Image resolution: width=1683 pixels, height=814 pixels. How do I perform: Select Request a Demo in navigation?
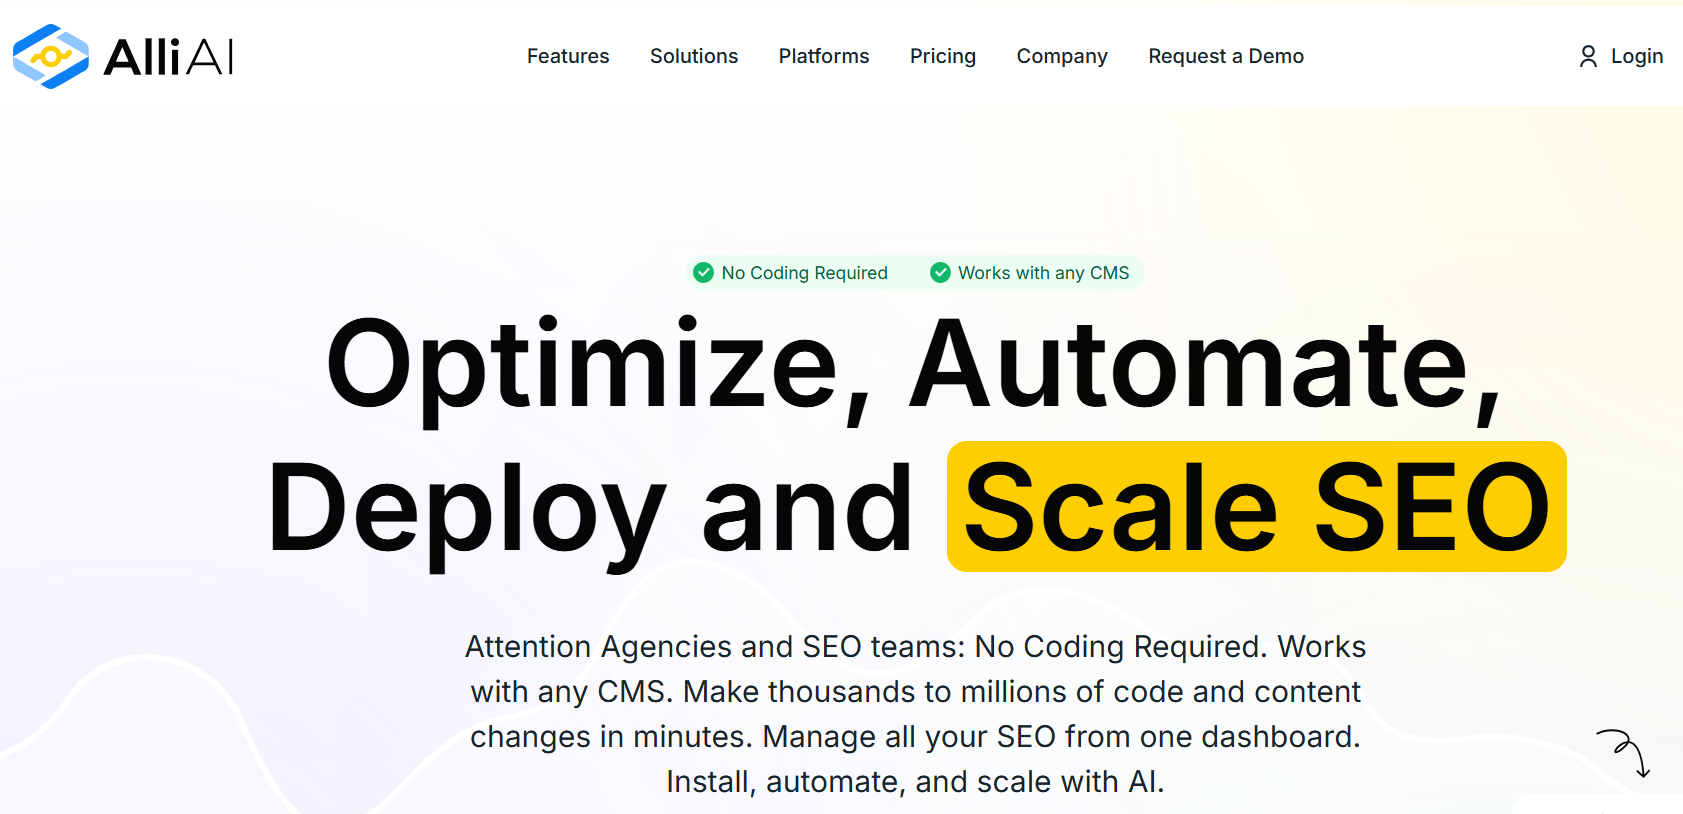click(1226, 56)
